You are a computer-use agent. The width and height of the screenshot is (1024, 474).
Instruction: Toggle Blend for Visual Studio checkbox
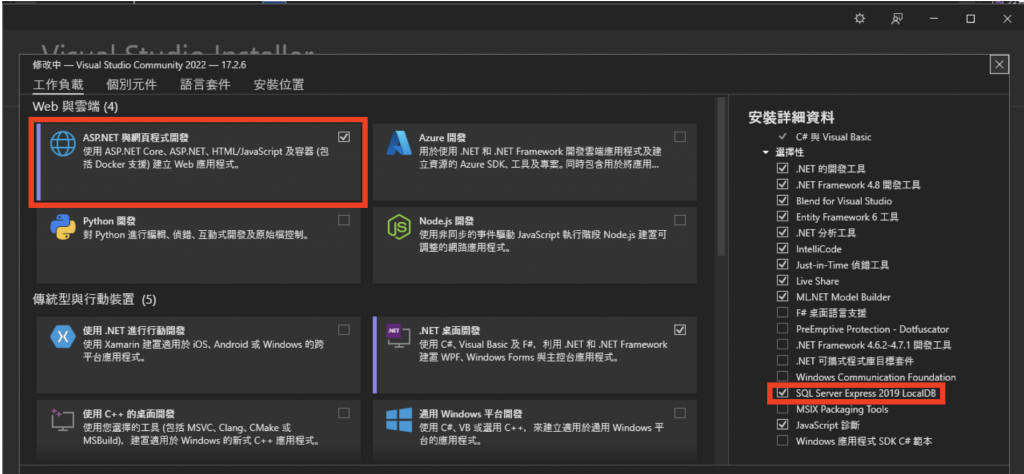782,201
